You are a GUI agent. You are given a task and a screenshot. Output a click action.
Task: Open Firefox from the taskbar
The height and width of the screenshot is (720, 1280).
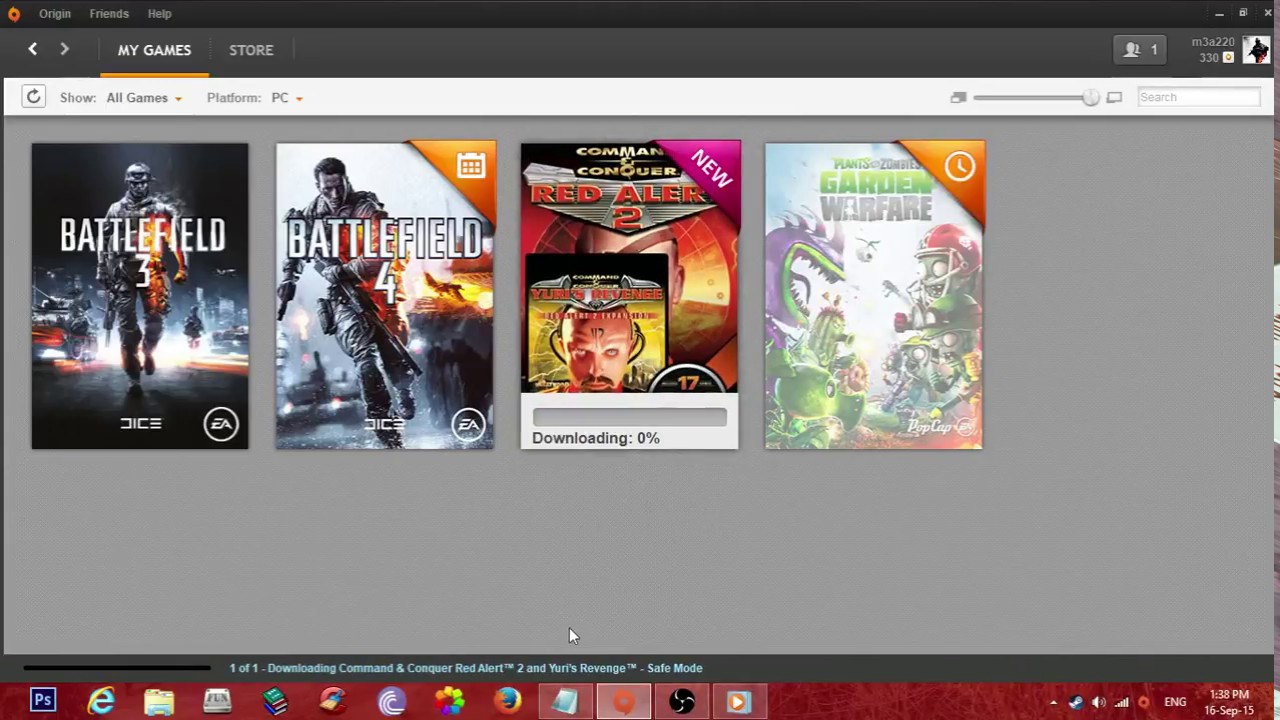(x=507, y=701)
